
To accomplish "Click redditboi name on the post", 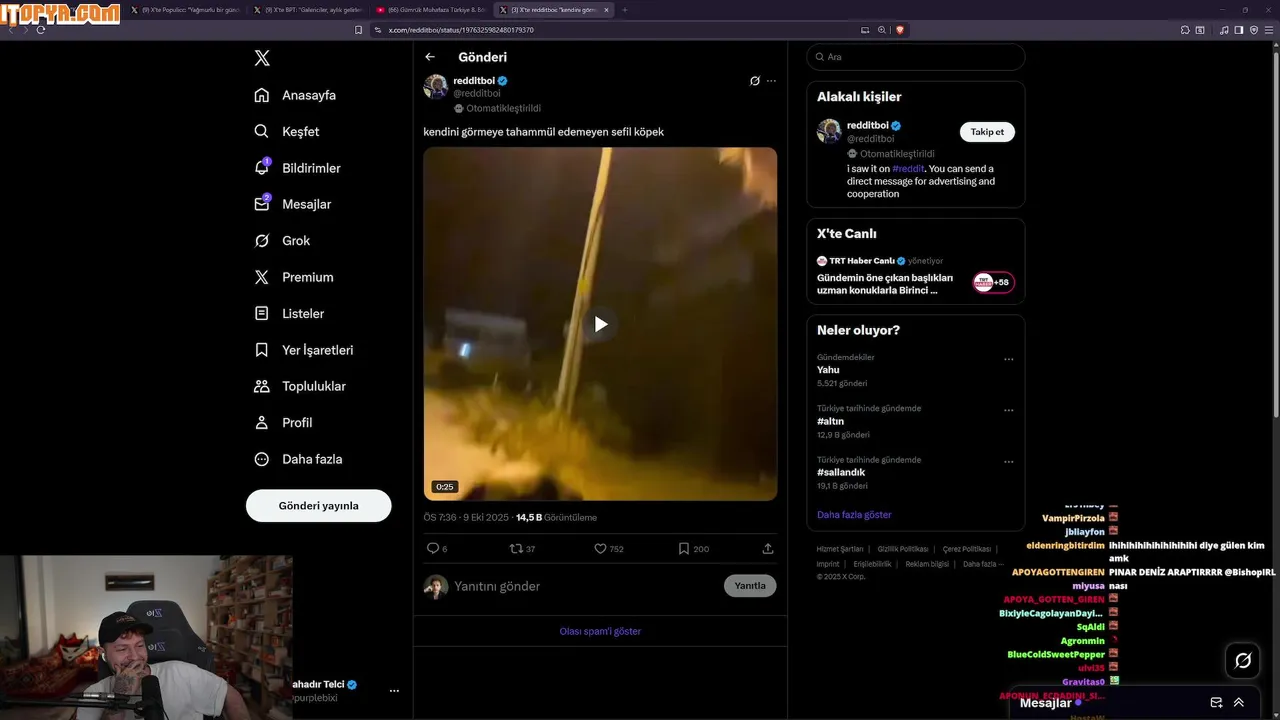I will click(x=474, y=80).
